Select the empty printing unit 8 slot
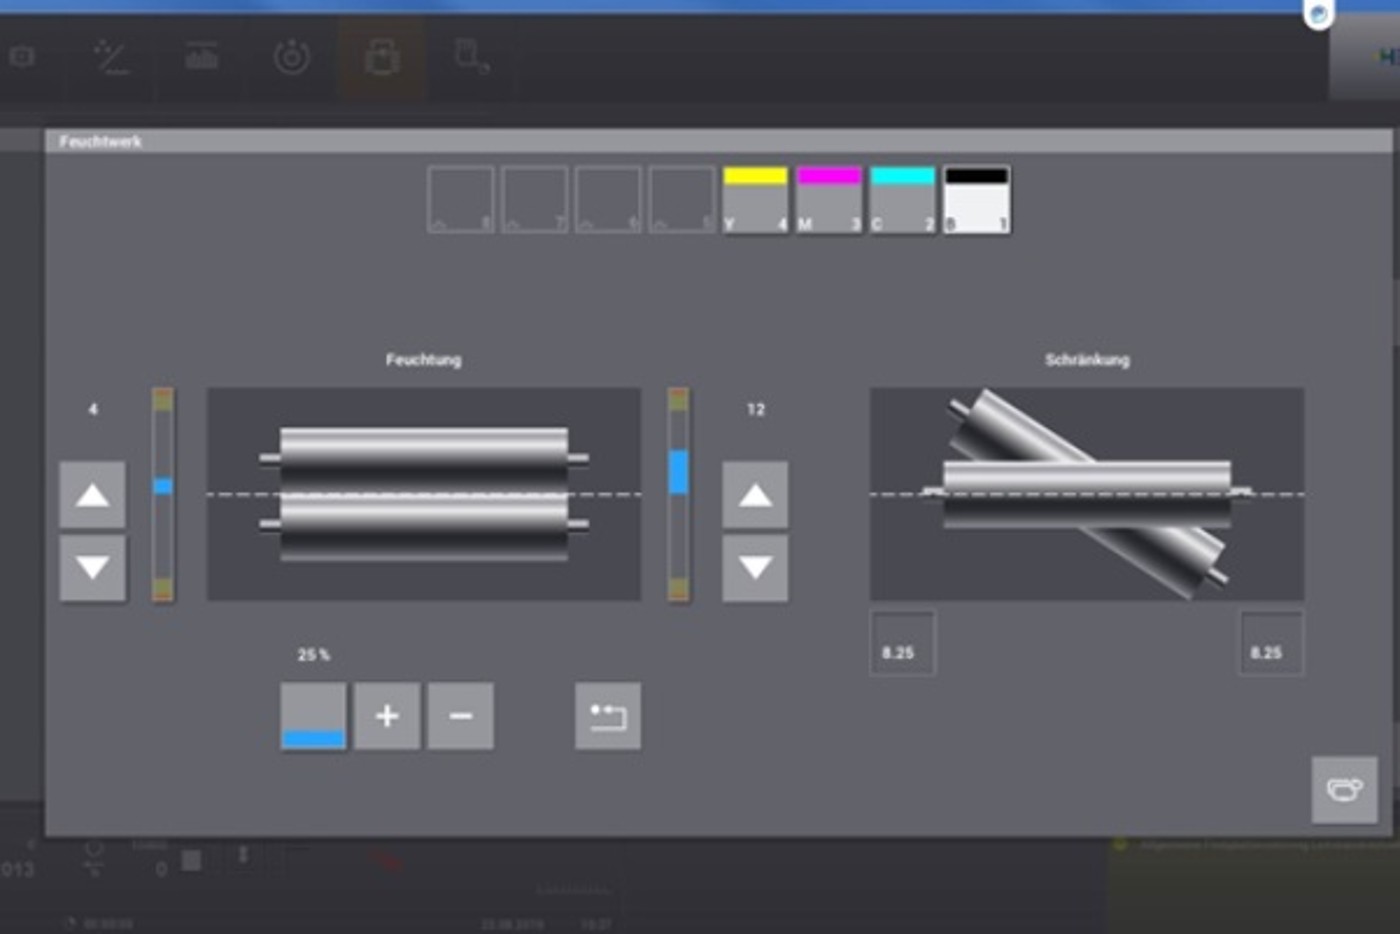This screenshot has height=934, width=1400. coord(461,200)
